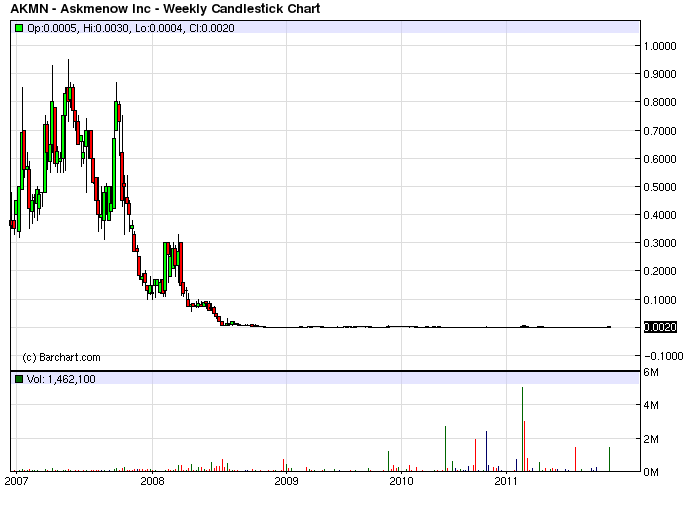Click the 0.2000 price axis label
Screen dimensions: 700x512
click(x=660, y=271)
